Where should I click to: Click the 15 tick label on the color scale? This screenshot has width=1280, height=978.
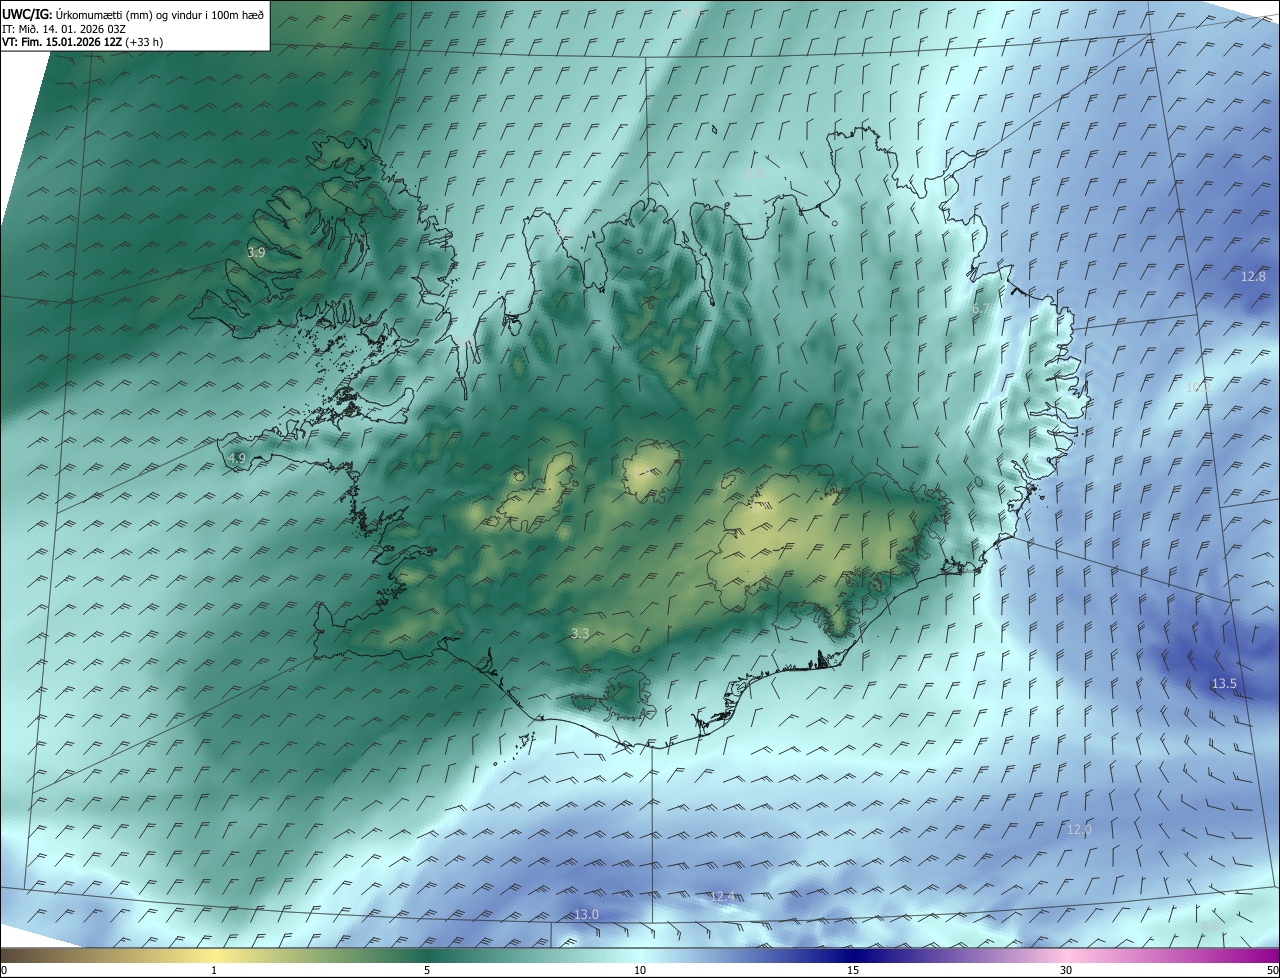(853, 970)
